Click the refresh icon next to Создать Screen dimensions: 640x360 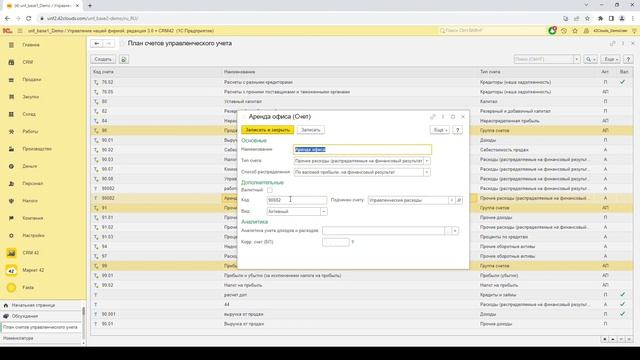click(x=124, y=60)
